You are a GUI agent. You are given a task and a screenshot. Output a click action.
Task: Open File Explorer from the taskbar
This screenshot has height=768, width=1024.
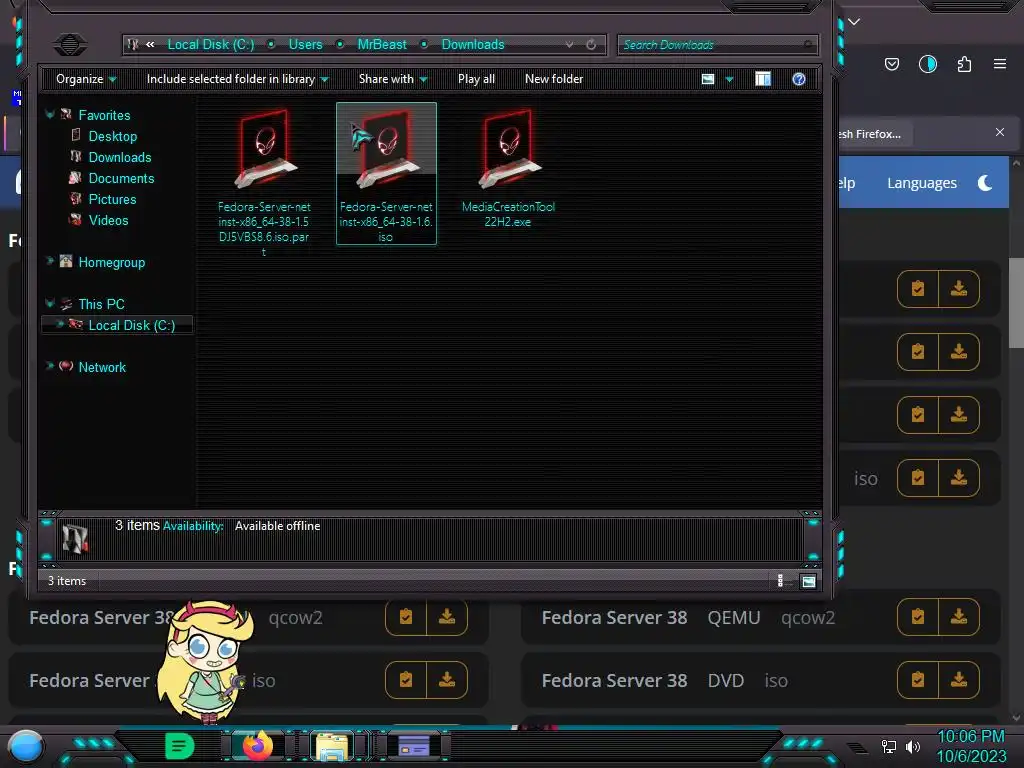click(332, 746)
